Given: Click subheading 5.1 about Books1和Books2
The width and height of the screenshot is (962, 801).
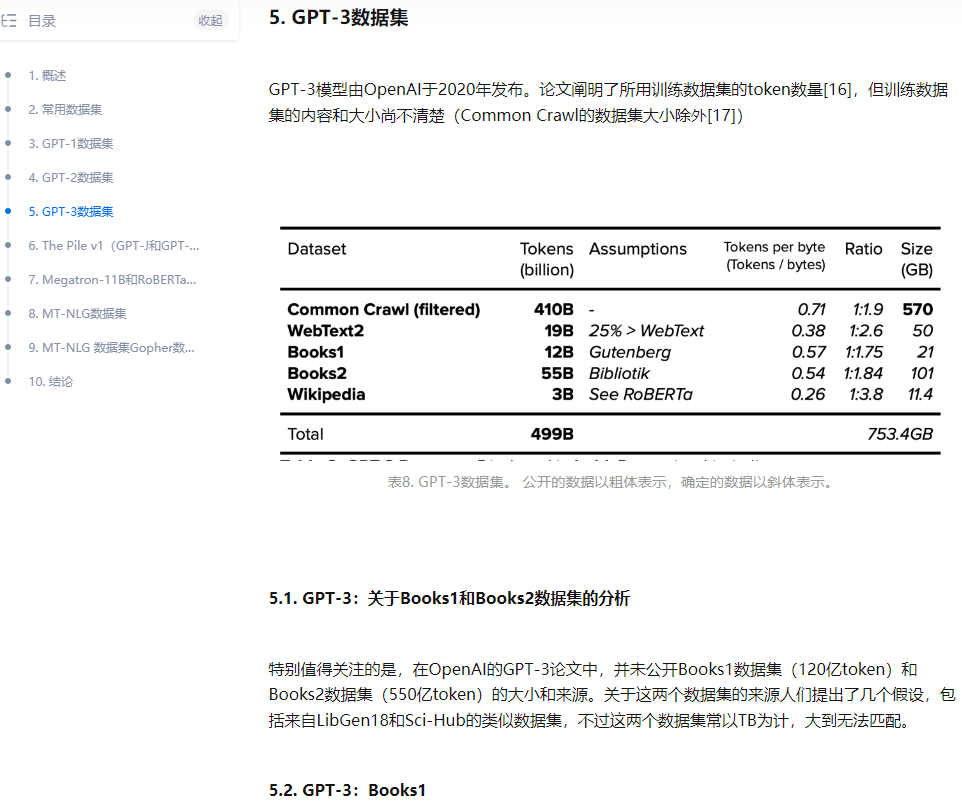Looking at the screenshot, I should [x=449, y=599].
